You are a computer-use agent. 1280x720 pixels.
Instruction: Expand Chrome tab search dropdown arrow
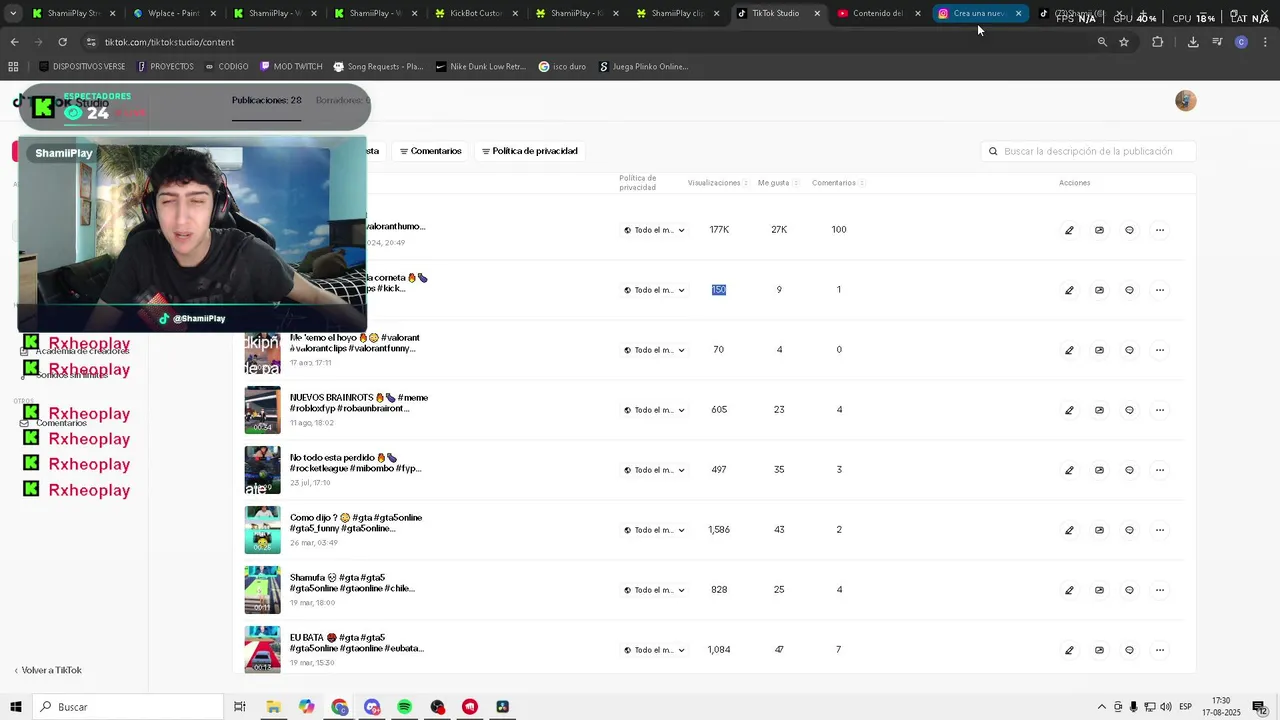coord(13,14)
